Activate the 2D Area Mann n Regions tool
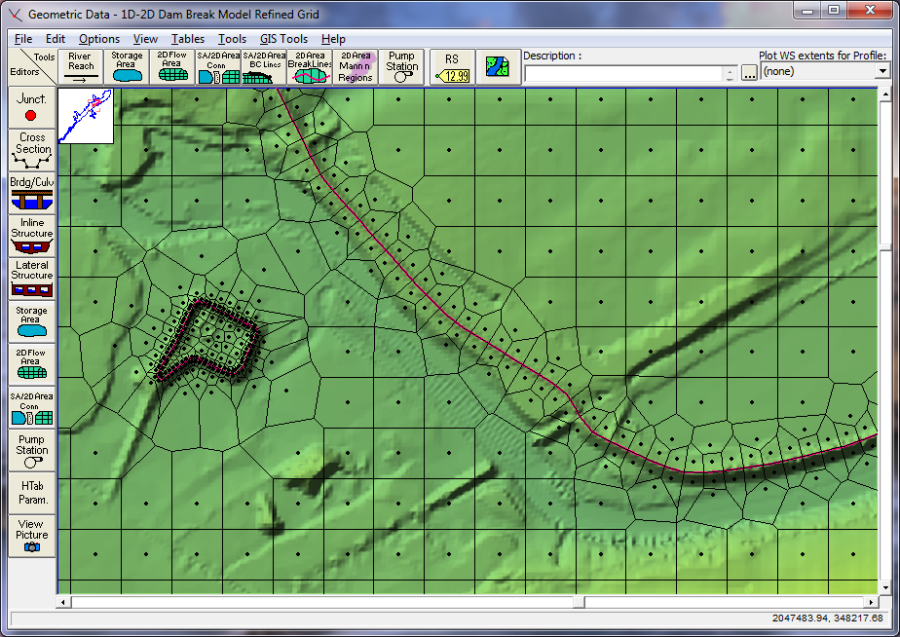The height and width of the screenshot is (637, 900). pos(355,67)
